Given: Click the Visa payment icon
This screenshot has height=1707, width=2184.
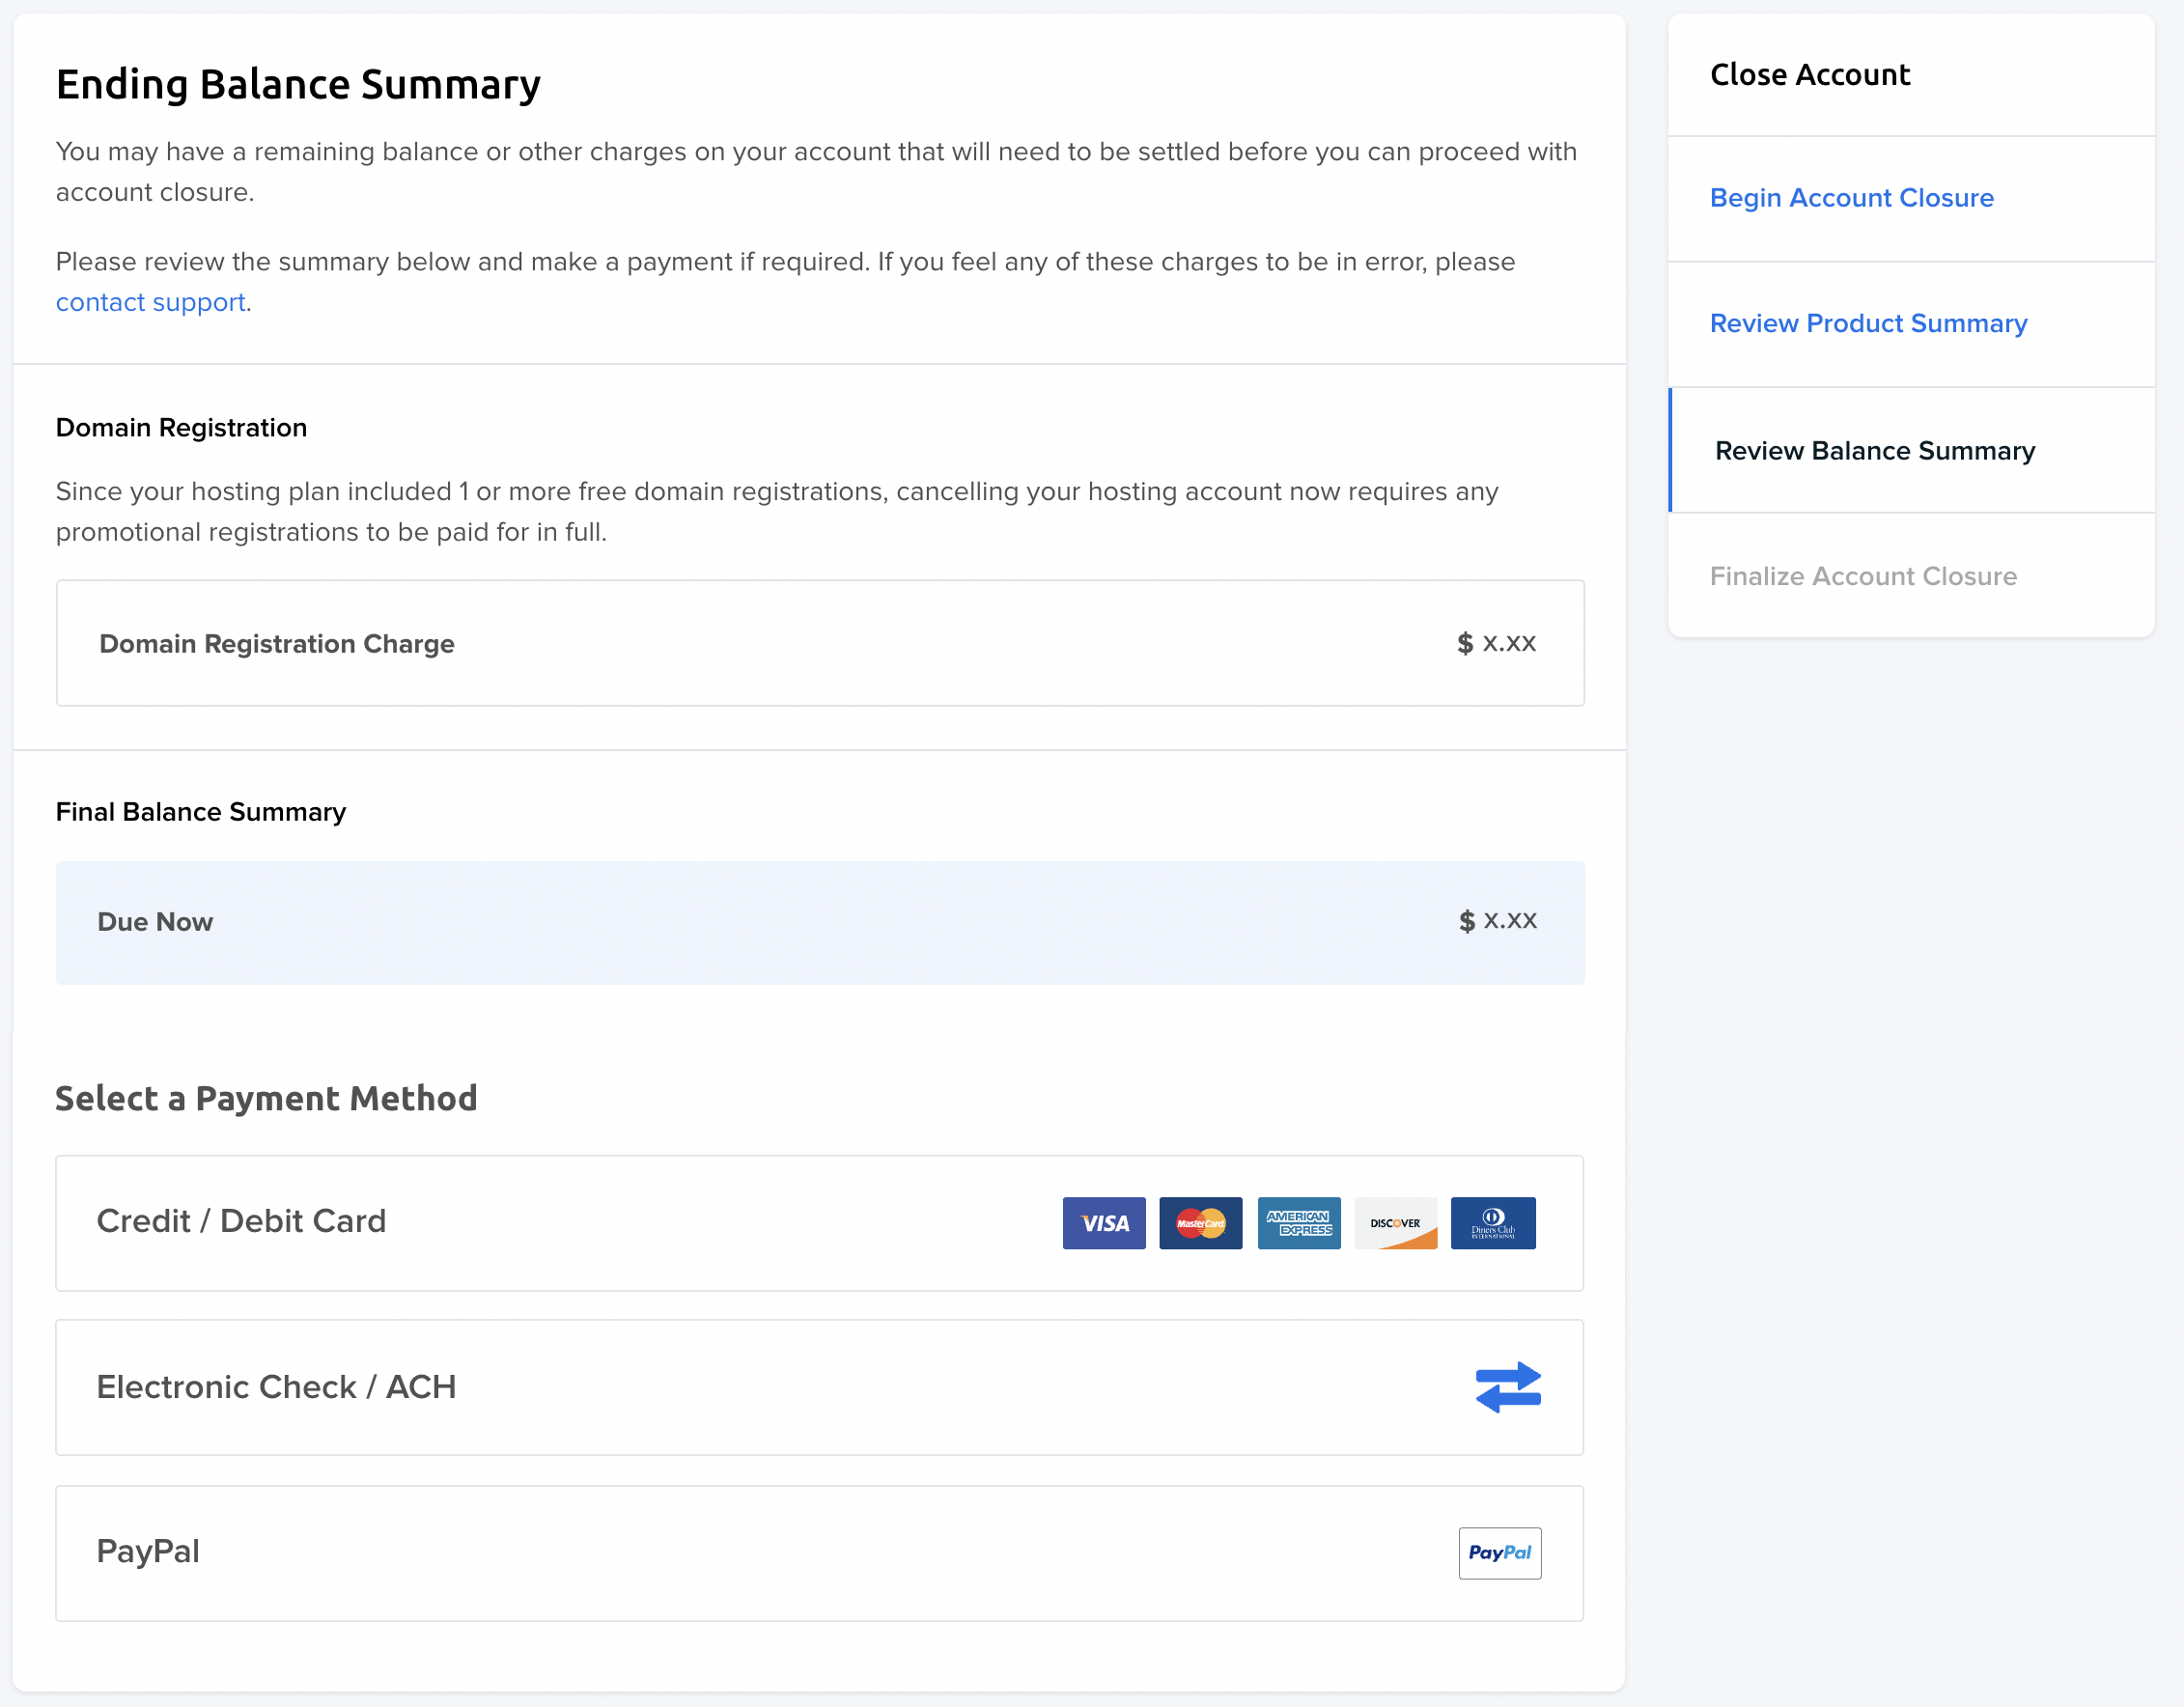Looking at the screenshot, I should pos(1103,1221).
